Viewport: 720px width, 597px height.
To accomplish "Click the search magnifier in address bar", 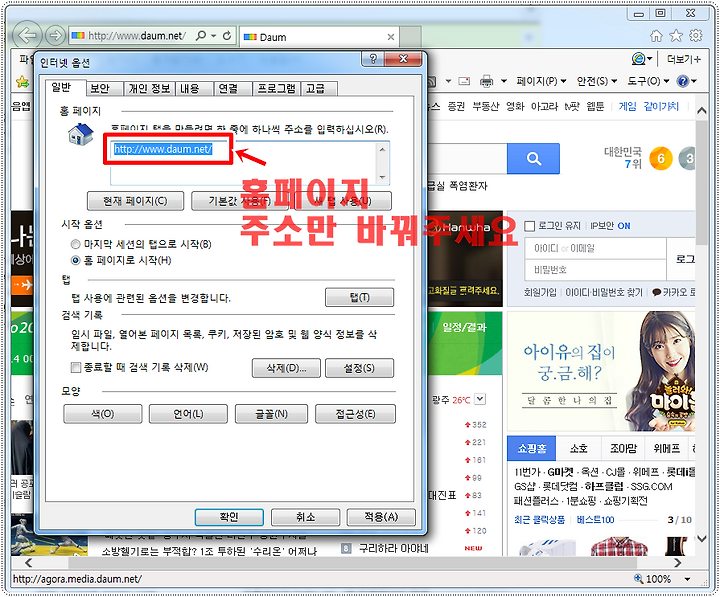I will (x=201, y=35).
